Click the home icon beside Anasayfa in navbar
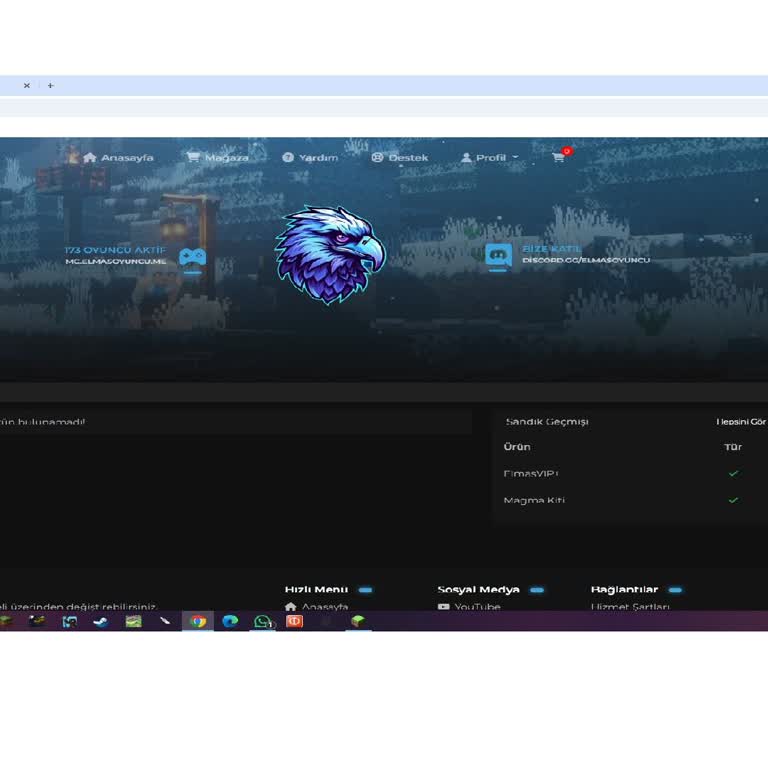 point(90,158)
